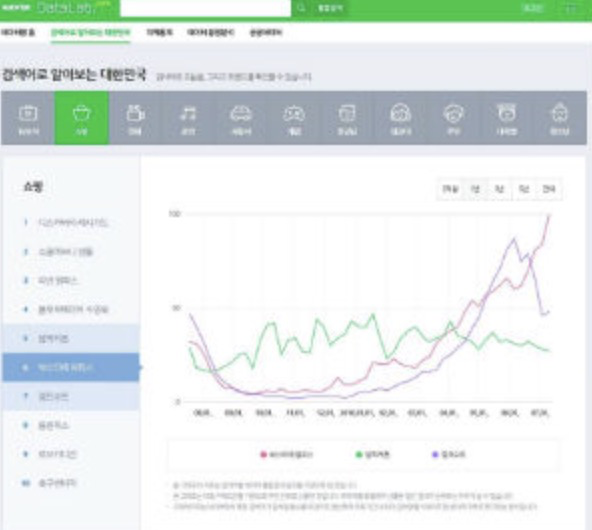The height and width of the screenshot is (530, 592).
Task: Select the seventh category icon after the controller
Action: [x=347, y=118]
